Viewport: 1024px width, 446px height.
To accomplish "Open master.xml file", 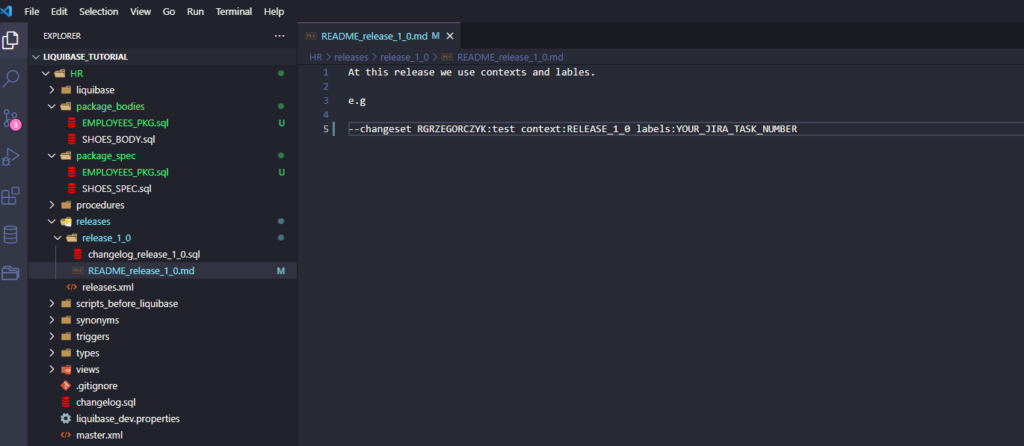I will click(x=162, y=435).
